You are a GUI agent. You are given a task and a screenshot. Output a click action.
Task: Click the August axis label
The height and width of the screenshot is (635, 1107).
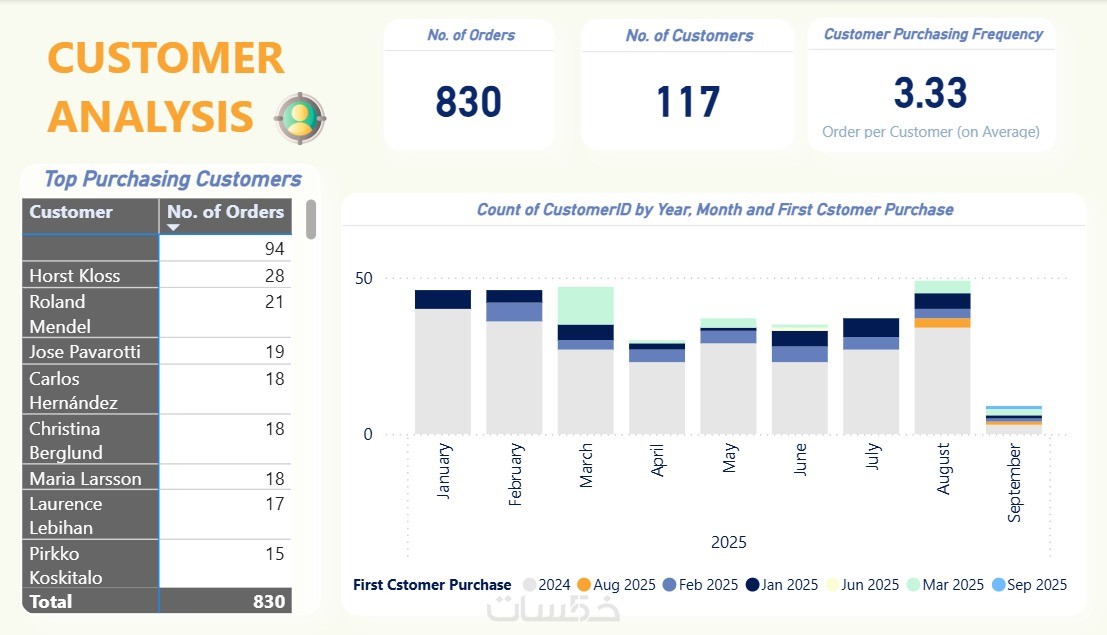tap(943, 468)
